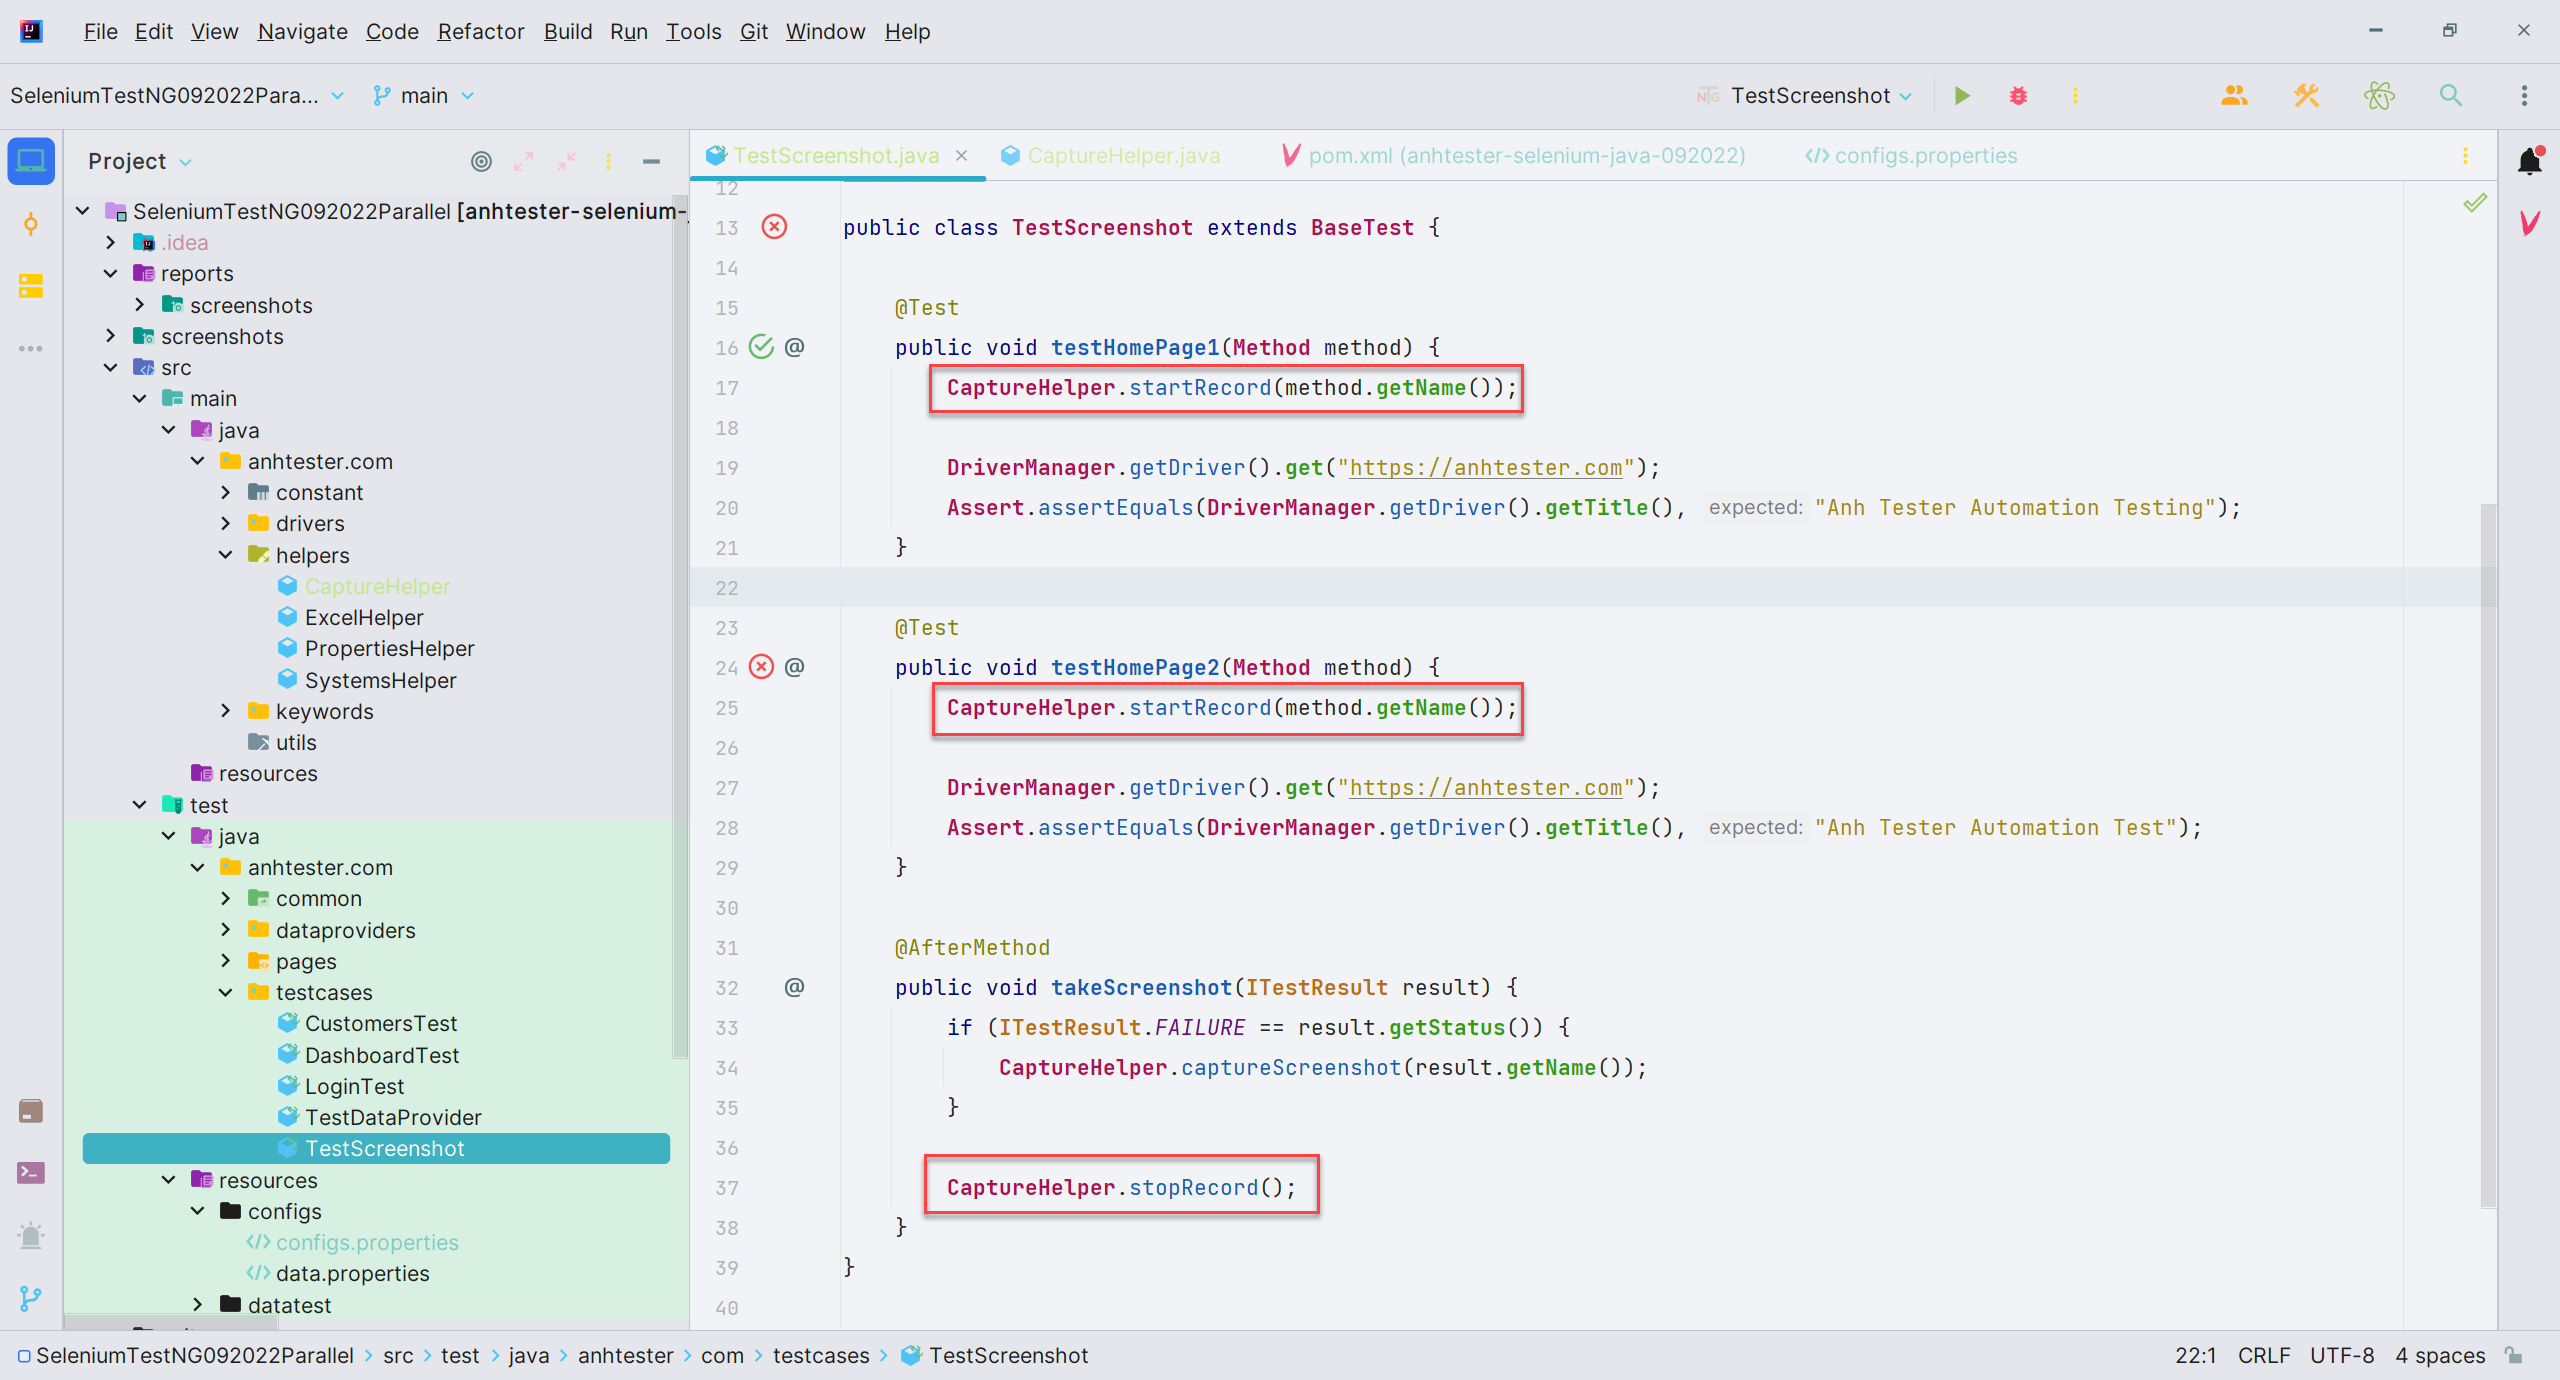Image resolution: width=2560 pixels, height=1380 pixels.
Task: Click the CRLF line separator indicator
Action: [2263, 1355]
